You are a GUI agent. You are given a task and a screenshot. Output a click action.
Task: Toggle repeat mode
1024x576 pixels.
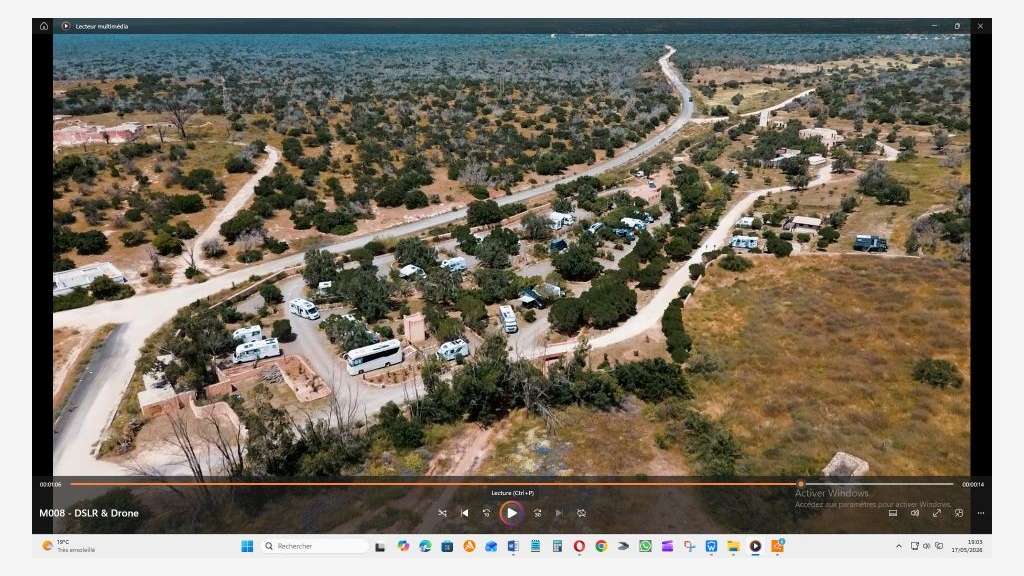click(x=581, y=513)
